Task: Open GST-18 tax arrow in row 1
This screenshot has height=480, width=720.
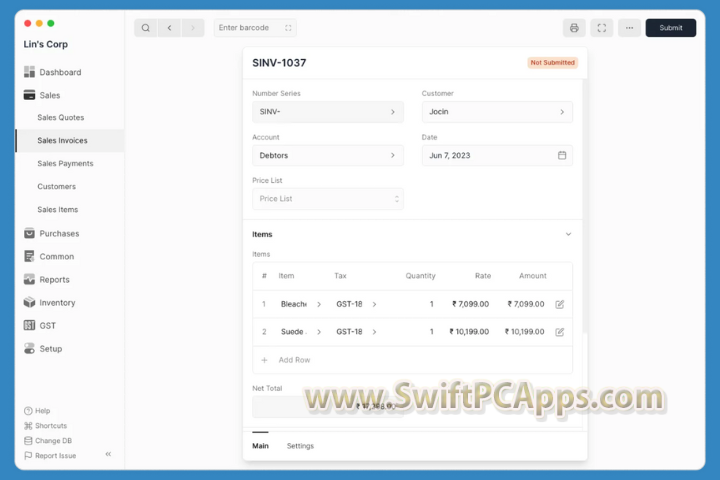Action: [374, 304]
